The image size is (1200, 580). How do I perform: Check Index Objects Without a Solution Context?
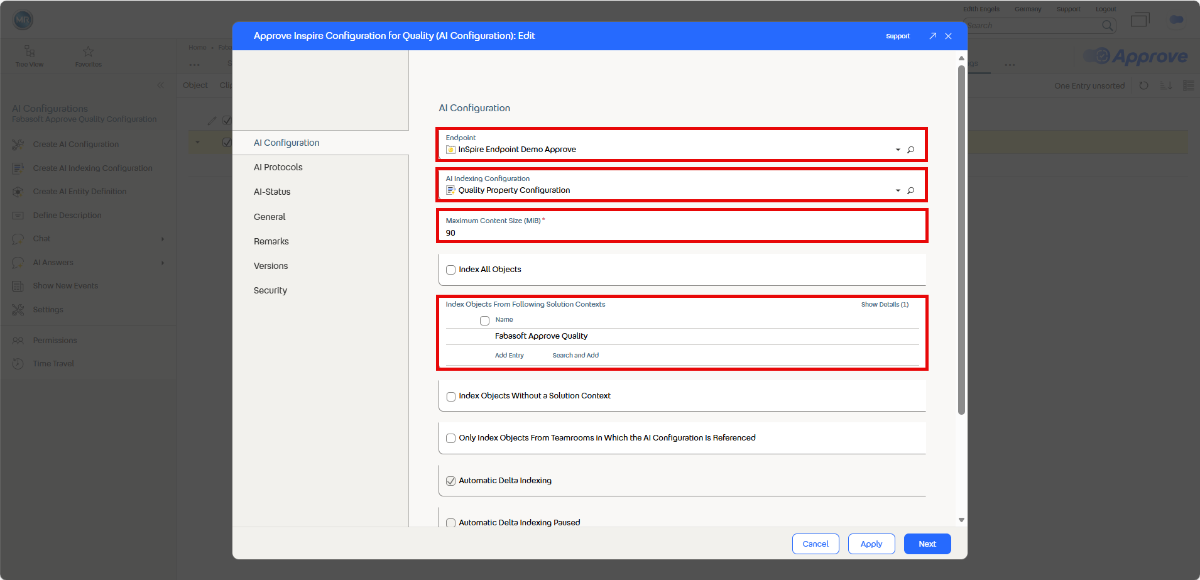[x=451, y=396]
